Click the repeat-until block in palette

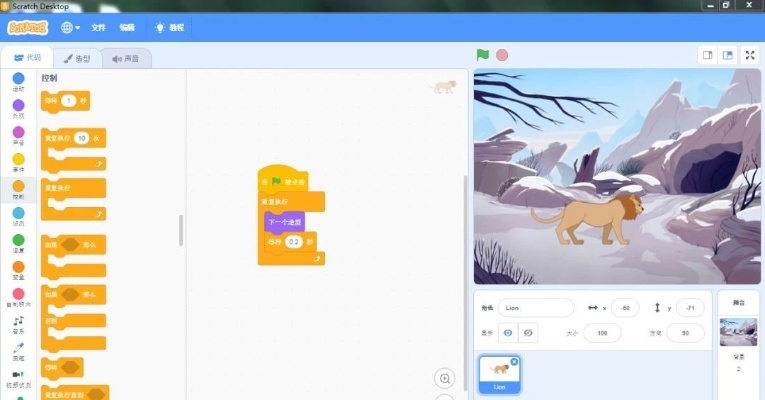(75, 393)
